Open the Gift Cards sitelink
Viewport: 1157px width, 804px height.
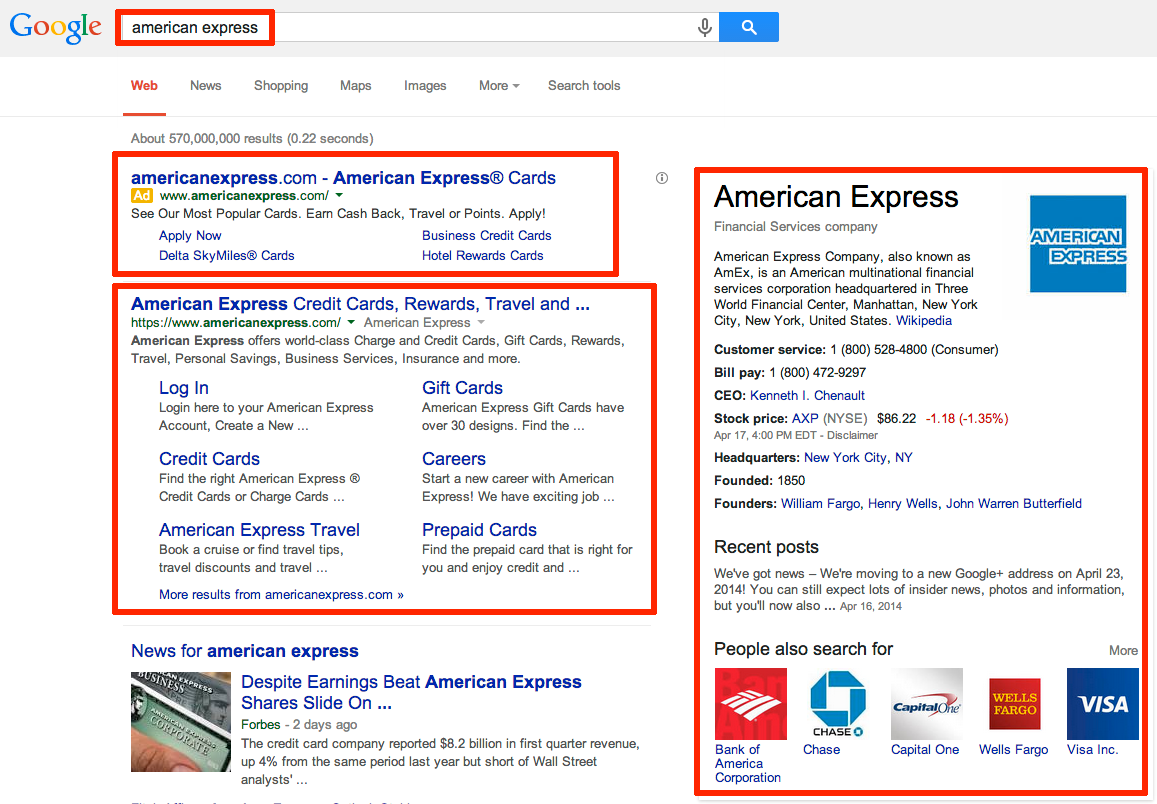point(462,388)
